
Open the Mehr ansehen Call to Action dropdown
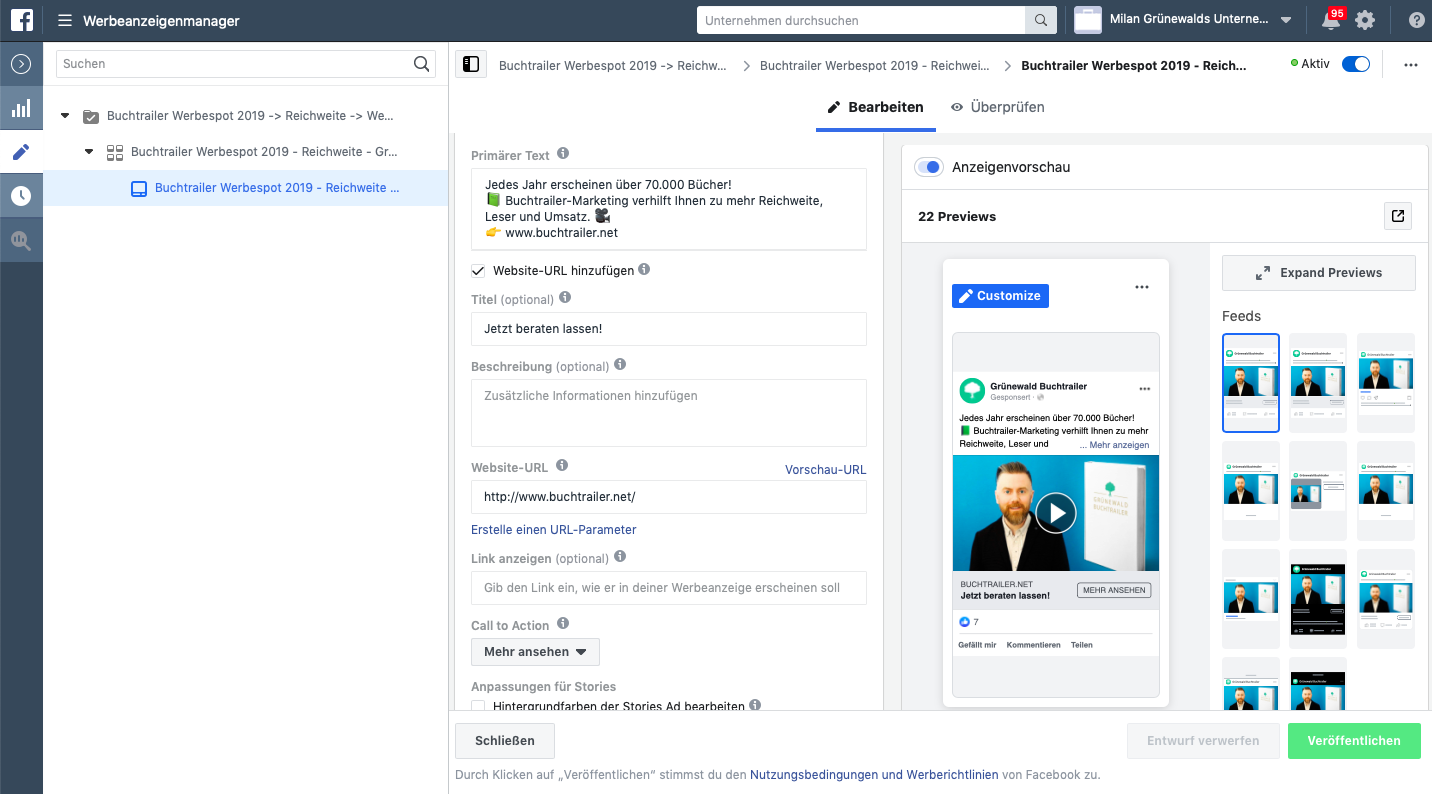[x=535, y=652]
